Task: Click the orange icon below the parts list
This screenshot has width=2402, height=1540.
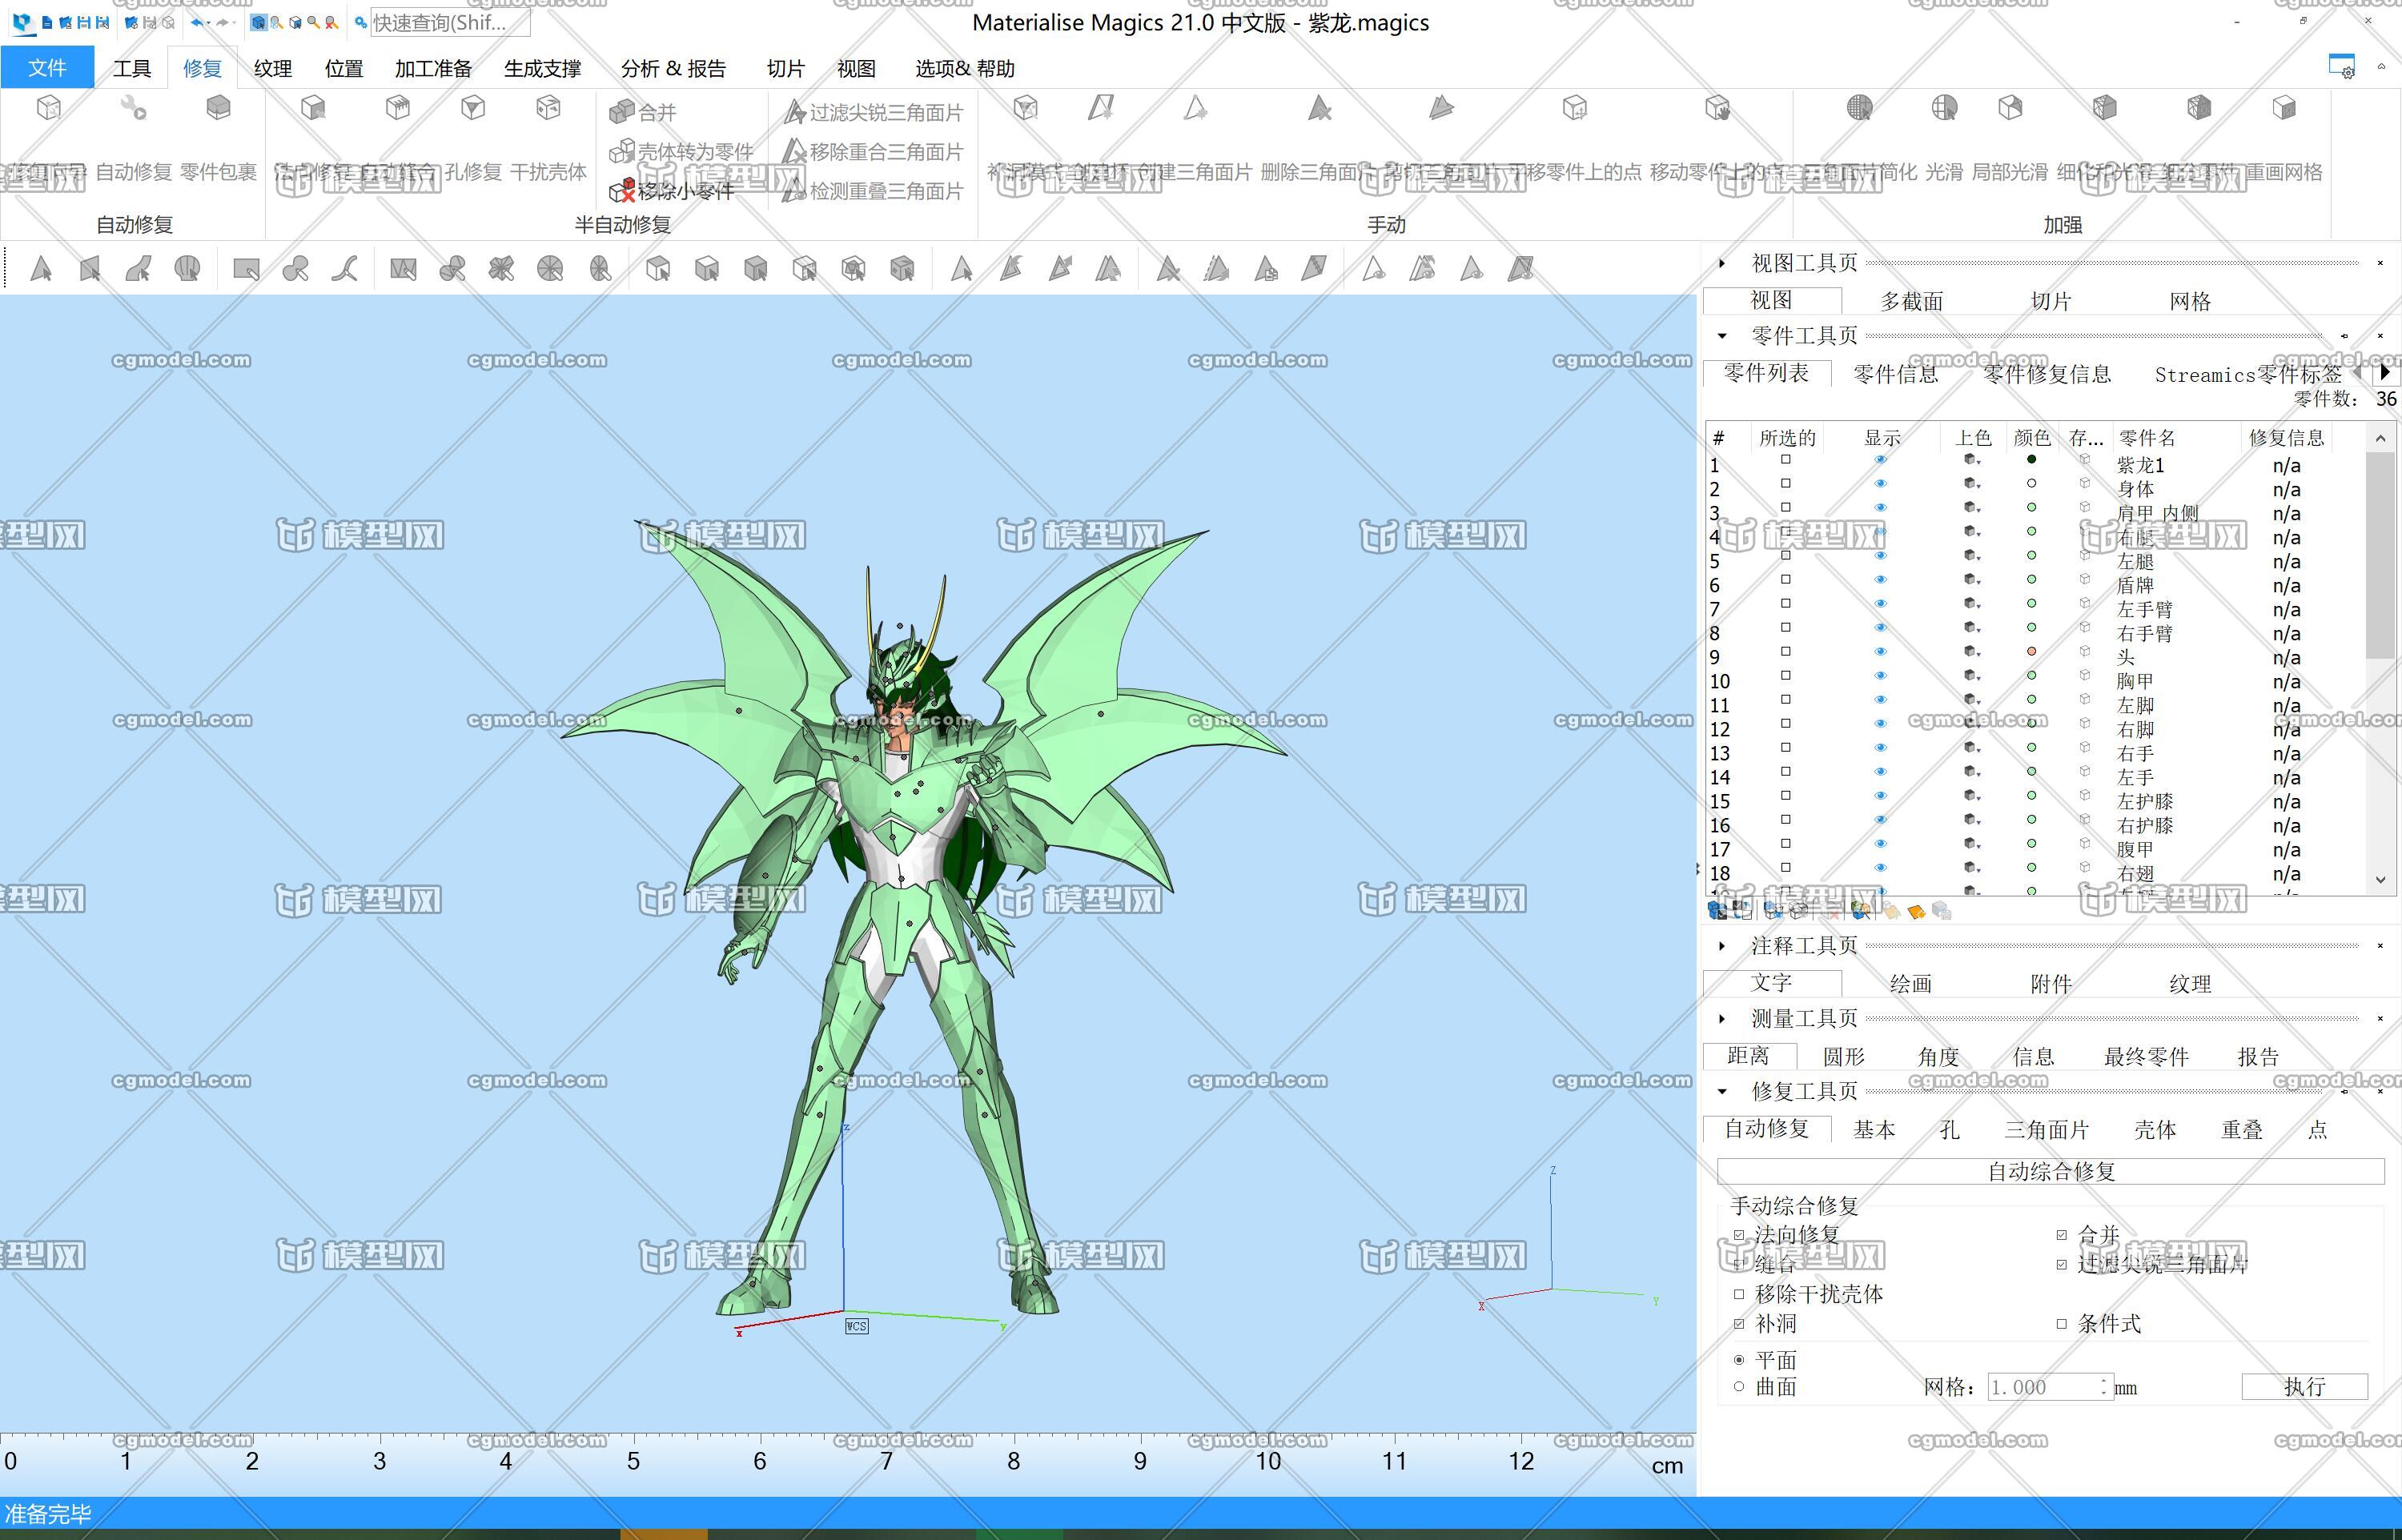Action: coord(1917,911)
